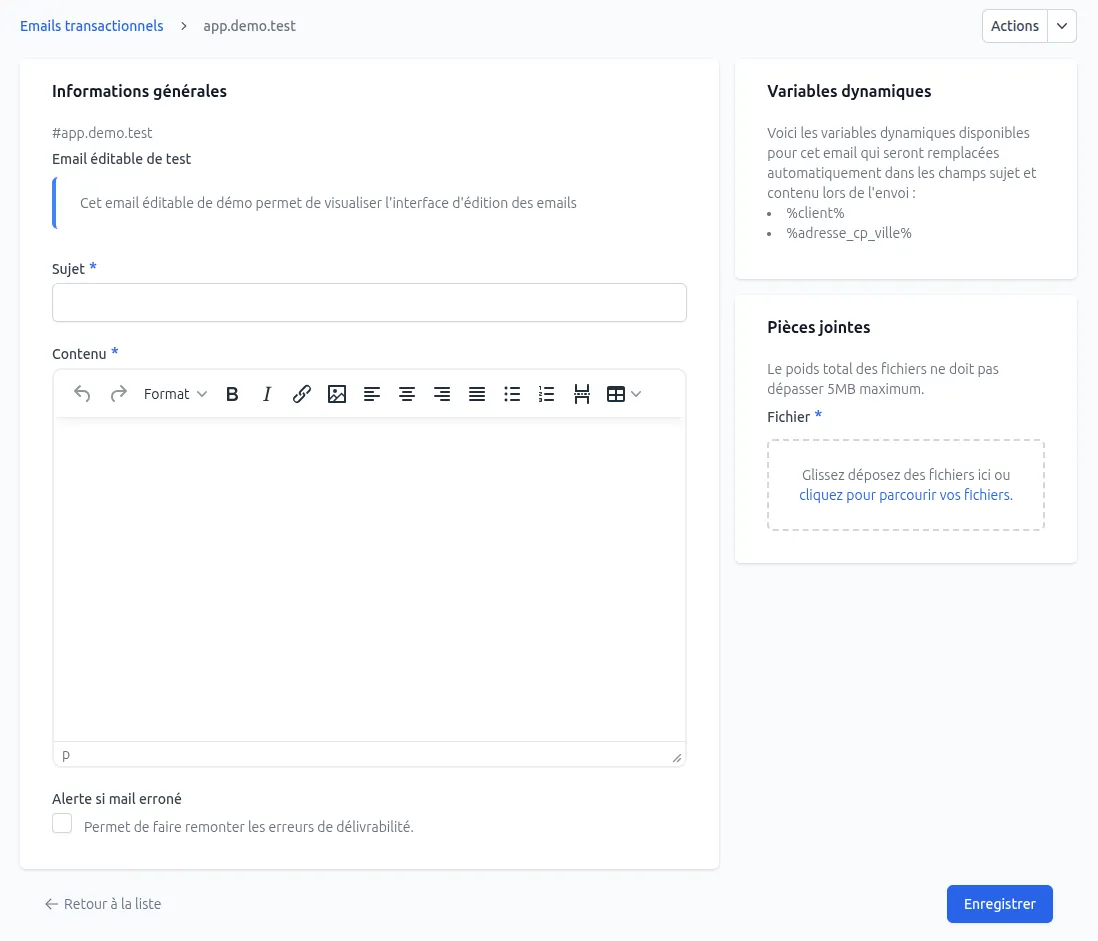Viewport: 1098px width, 941px height.
Task: Toggle bold formatting in the editor
Action: coord(232,393)
